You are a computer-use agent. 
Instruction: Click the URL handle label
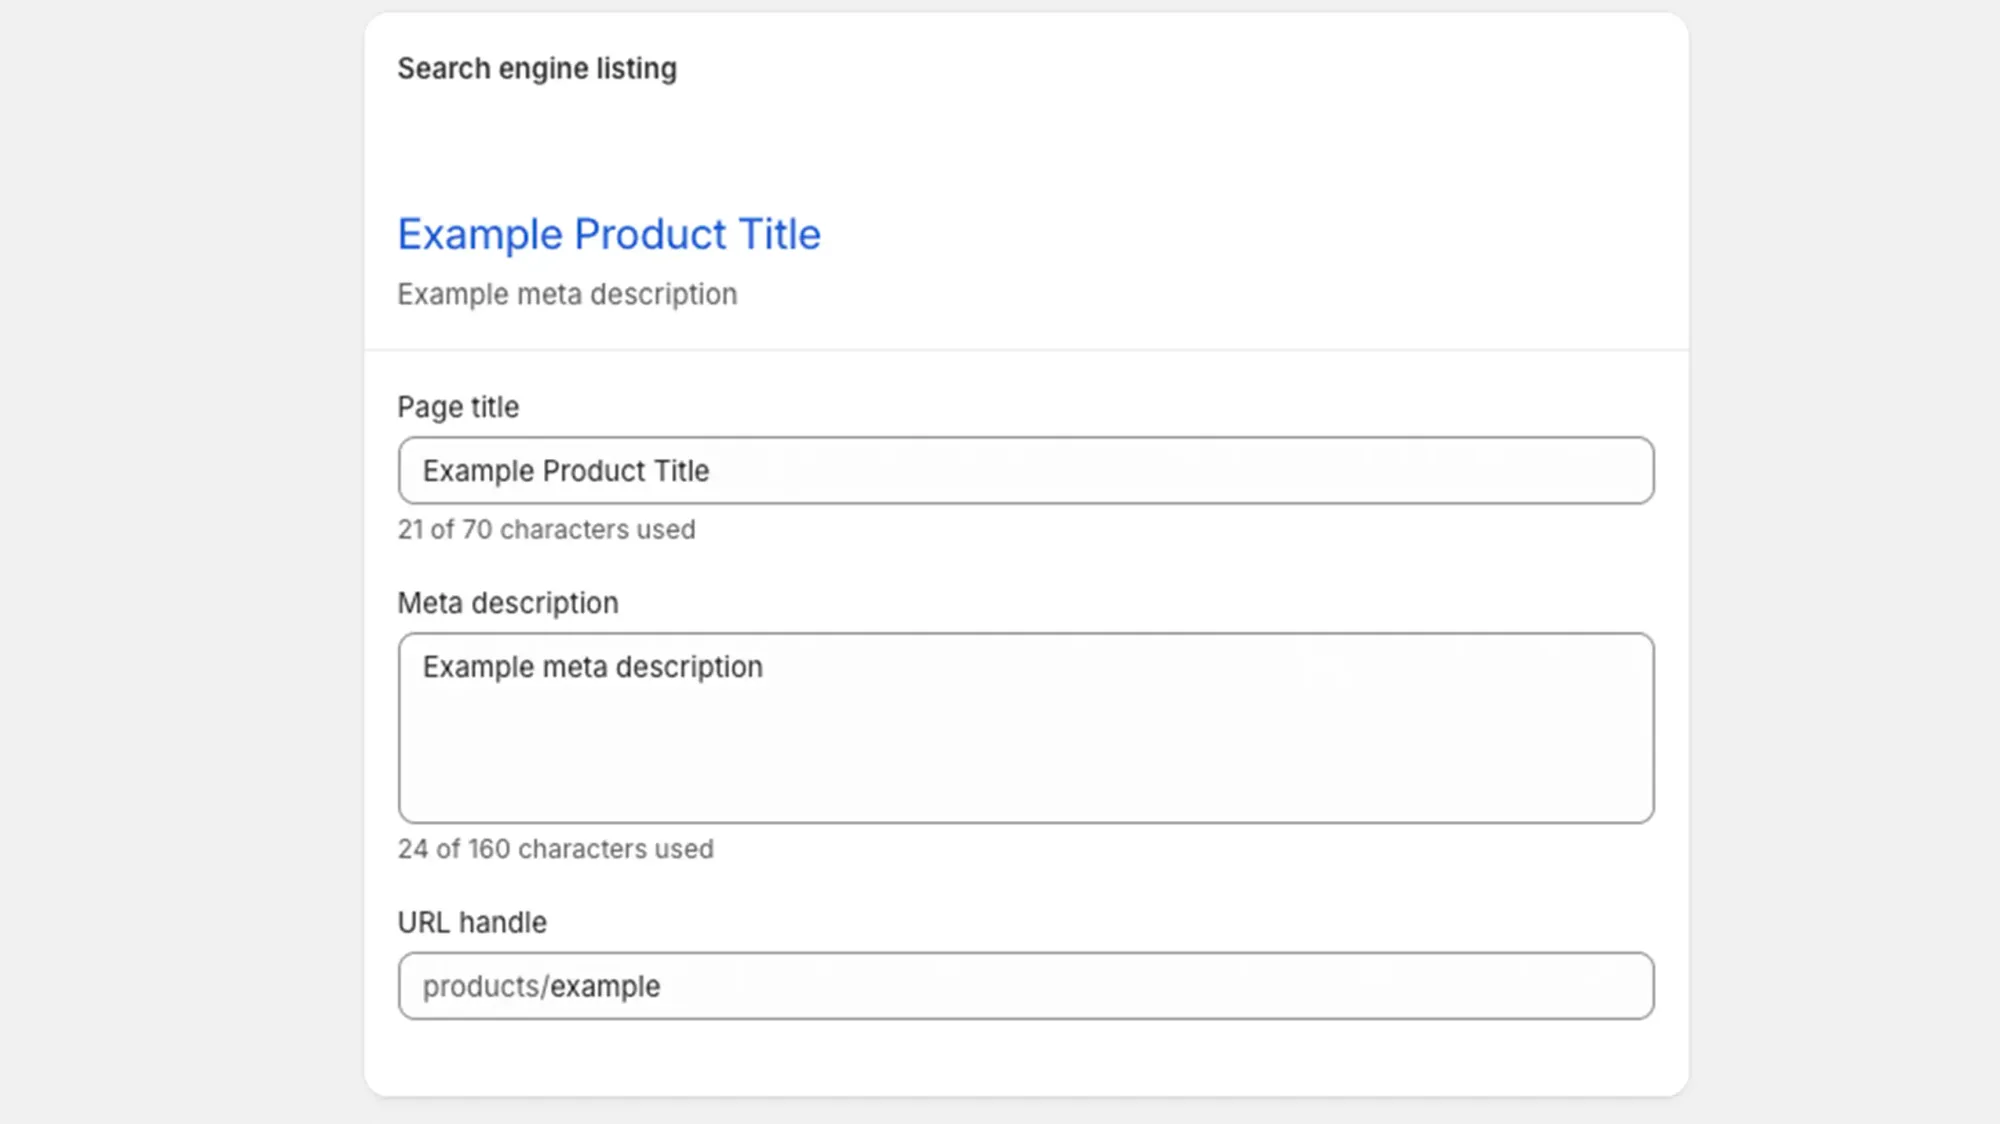point(472,922)
